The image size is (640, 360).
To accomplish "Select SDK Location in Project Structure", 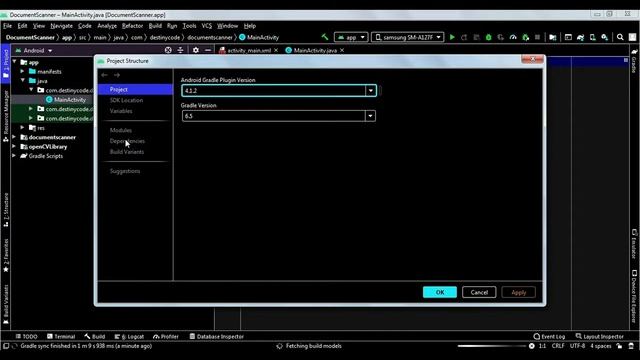I will pos(126,100).
